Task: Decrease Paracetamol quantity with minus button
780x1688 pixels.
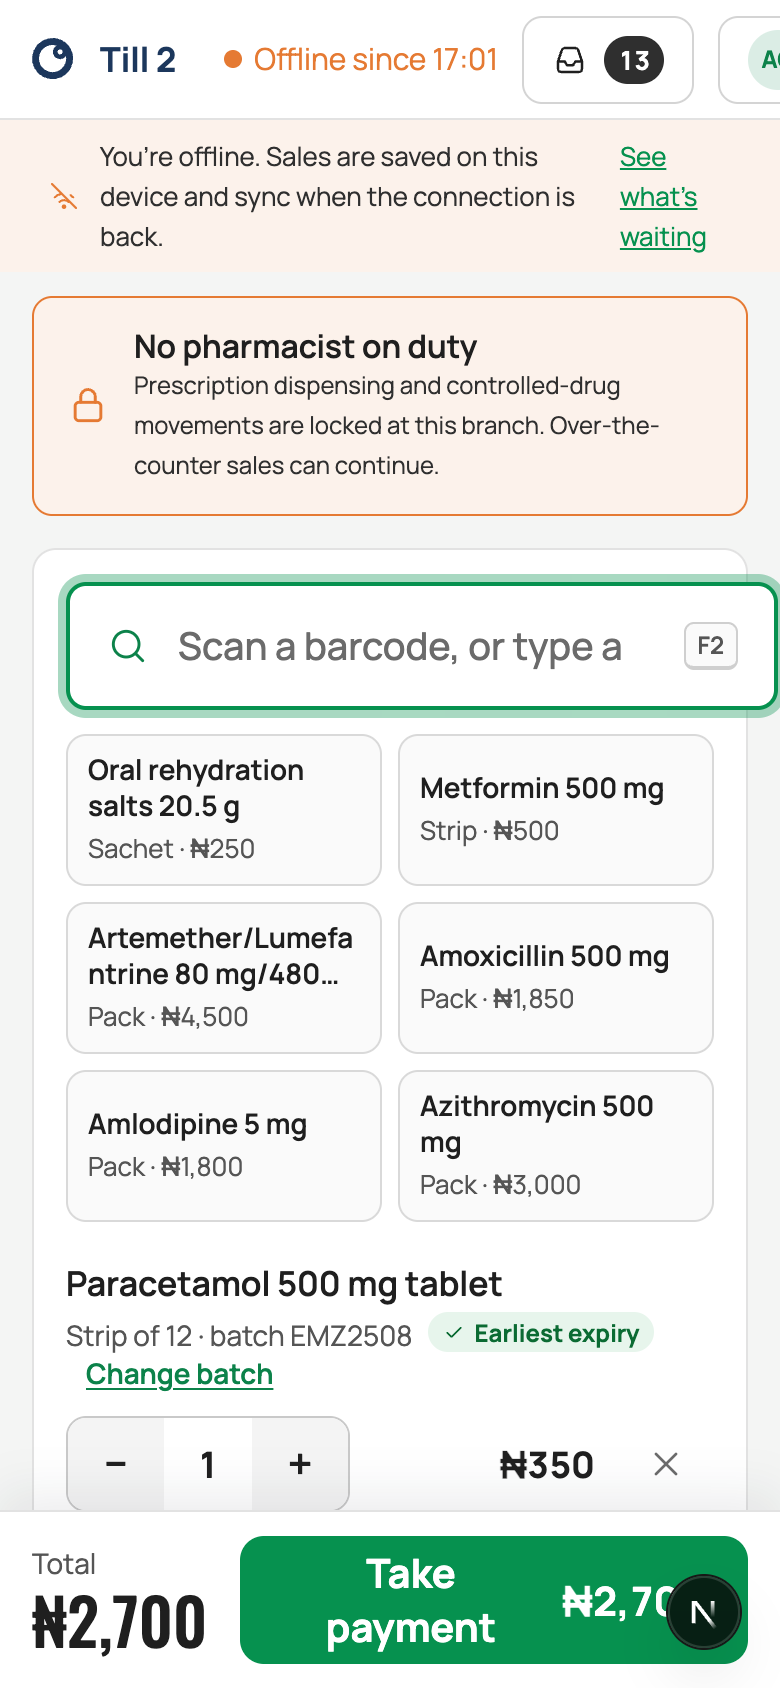Action: coord(116,1464)
